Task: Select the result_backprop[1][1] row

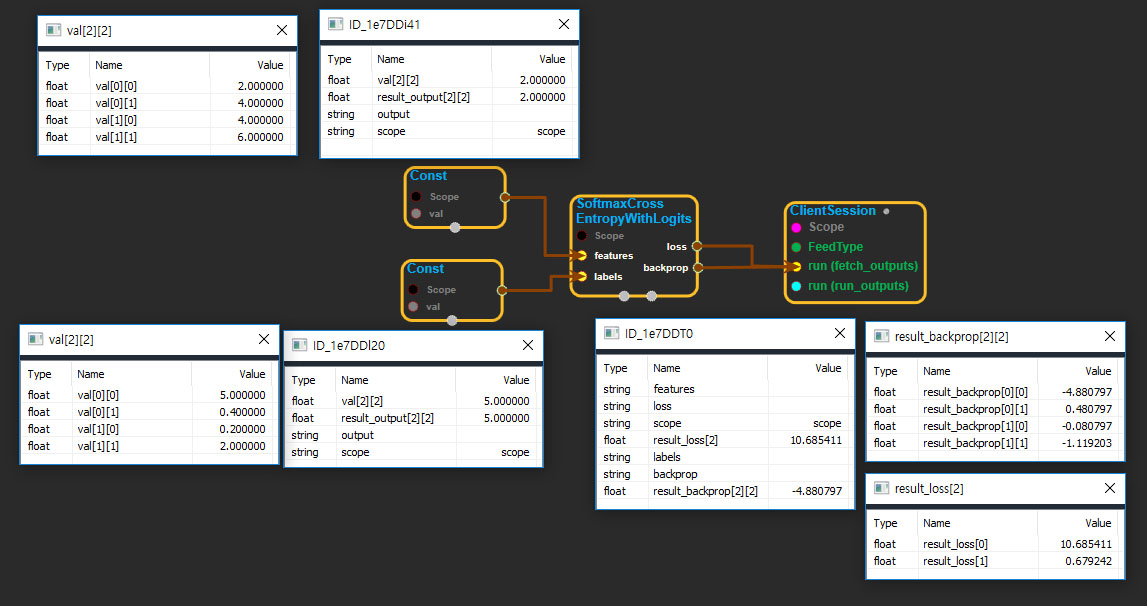Action: pos(994,443)
